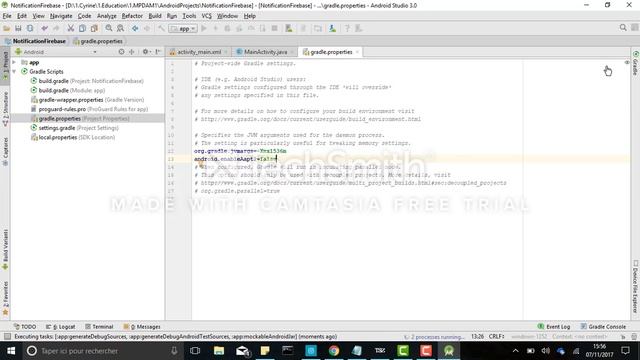Click the Cut scissors icon
640x360 pixels.
[x=71, y=28]
